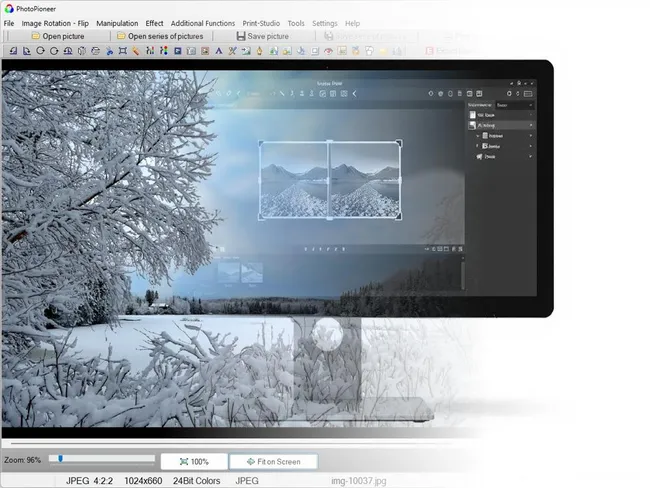Click Open series of pictures button
The height and width of the screenshot is (488, 650).
click(160, 36)
